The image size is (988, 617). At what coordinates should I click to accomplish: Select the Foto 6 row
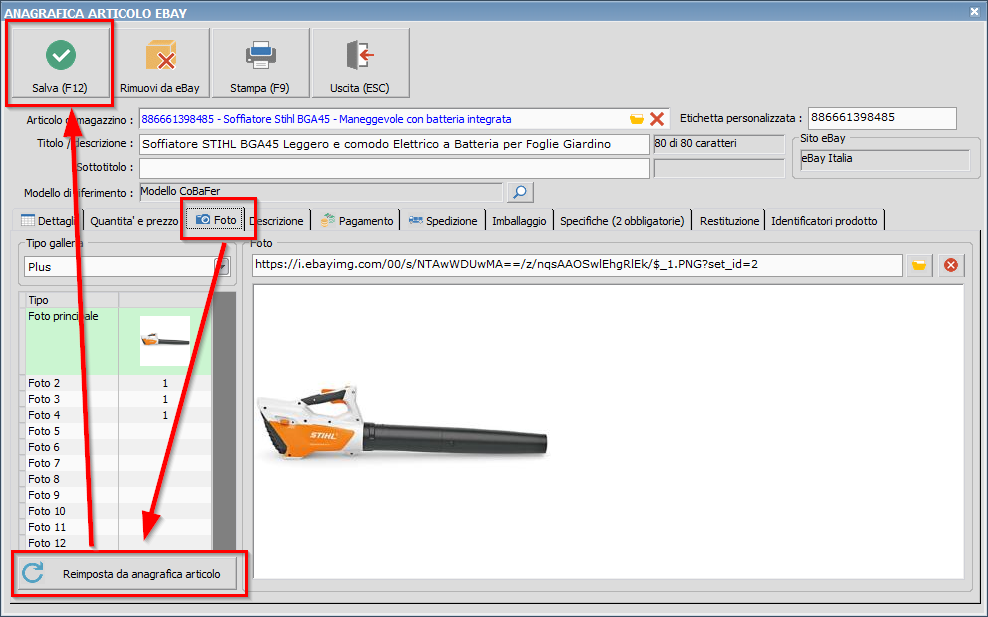pyautogui.click(x=118, y=447)
